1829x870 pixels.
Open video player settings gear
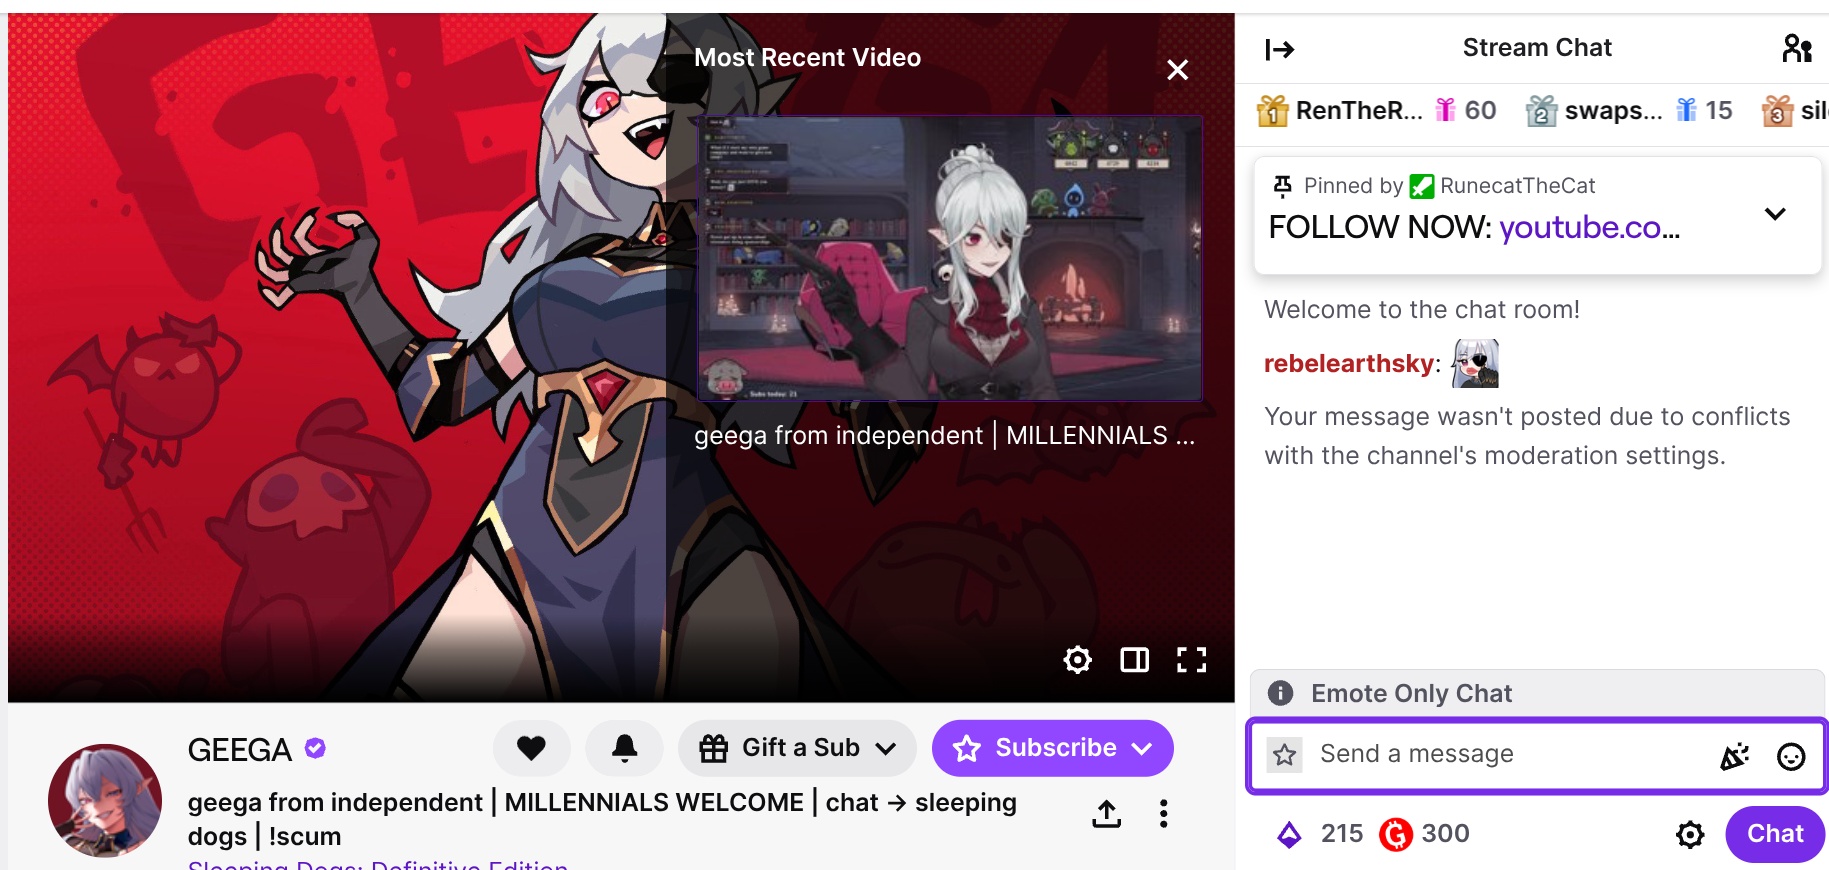point(1077,660)
